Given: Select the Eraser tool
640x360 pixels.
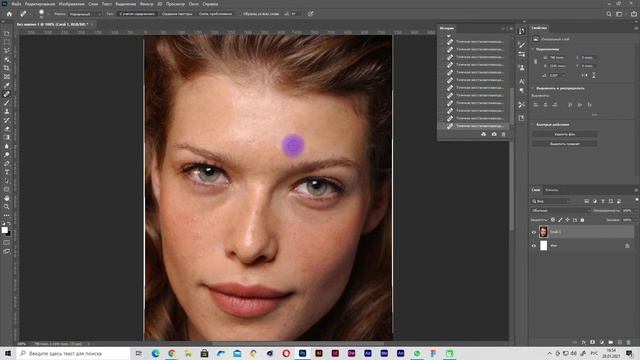Looking at the screenshot, I should [7, 129].
